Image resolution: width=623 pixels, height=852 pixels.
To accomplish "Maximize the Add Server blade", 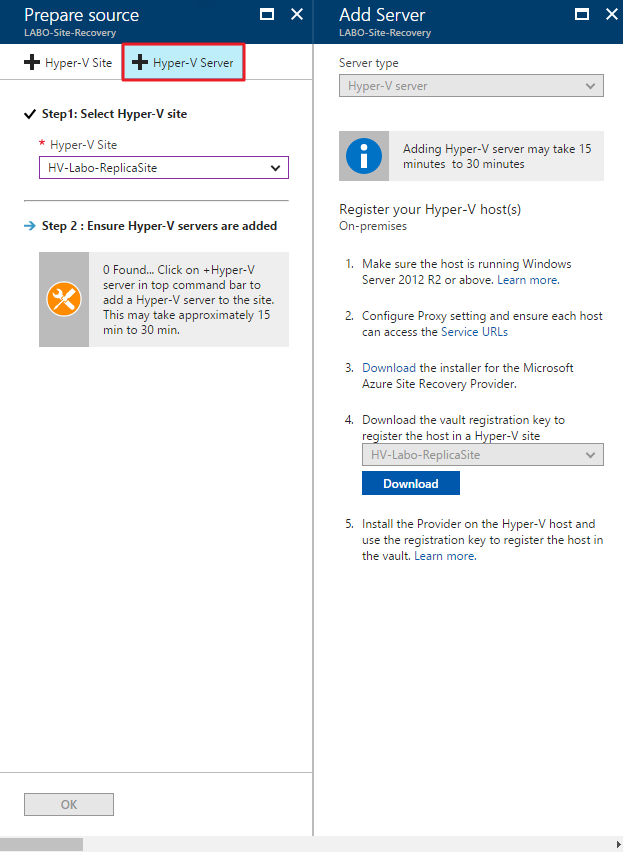I will (582, 14).
